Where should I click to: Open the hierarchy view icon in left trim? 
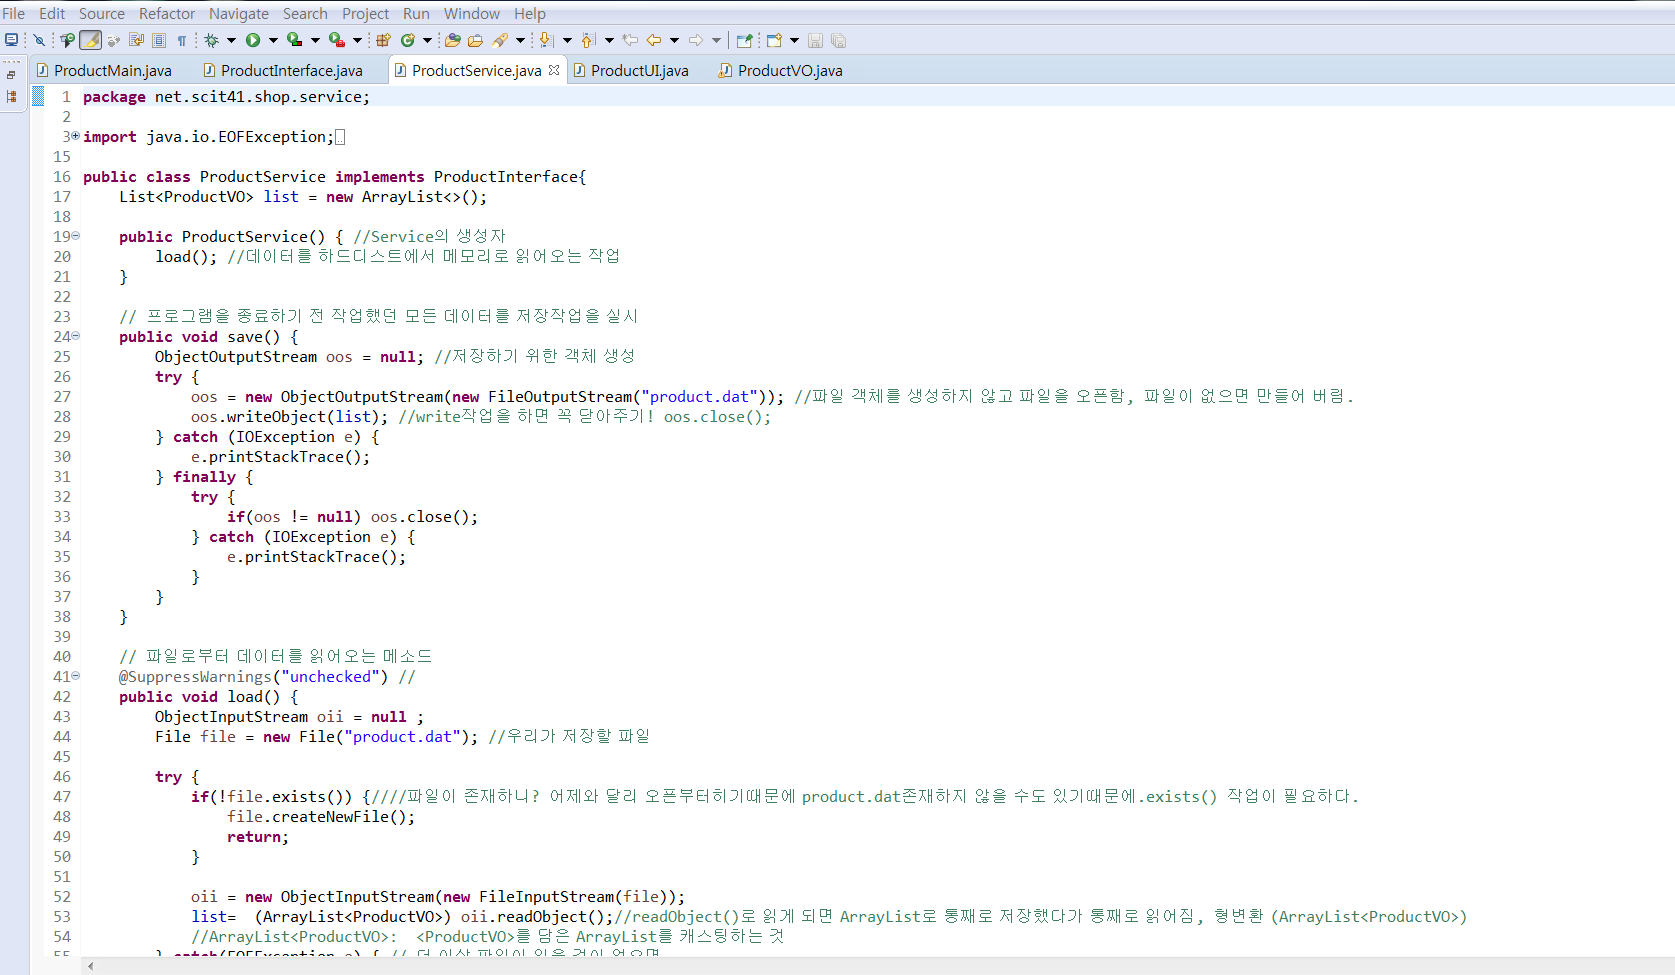click(x=11, y=97)
